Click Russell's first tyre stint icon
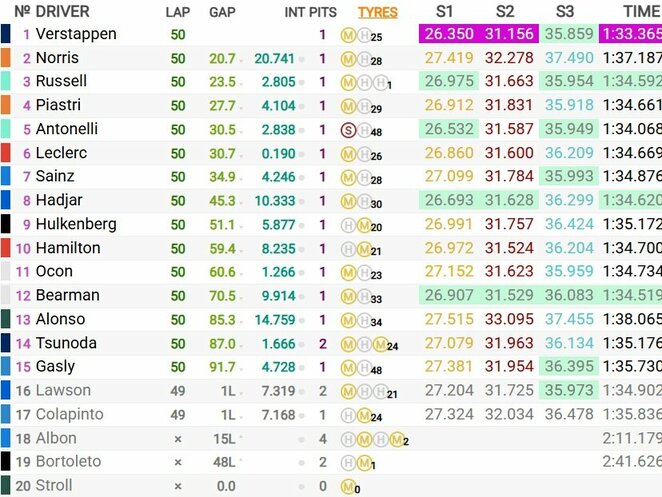The height and width of the screenshot is (497, 662). 348,83
